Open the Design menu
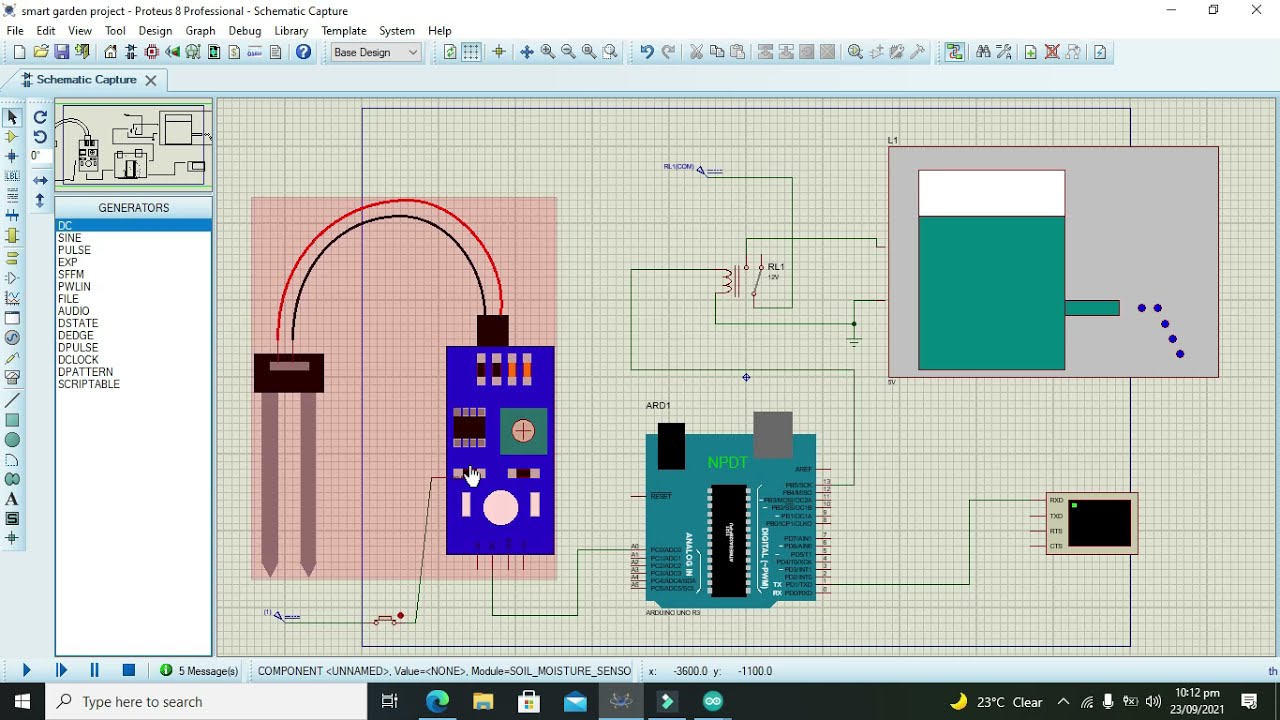This screenshot has width=1280, height=720. (x=155, y=31)
